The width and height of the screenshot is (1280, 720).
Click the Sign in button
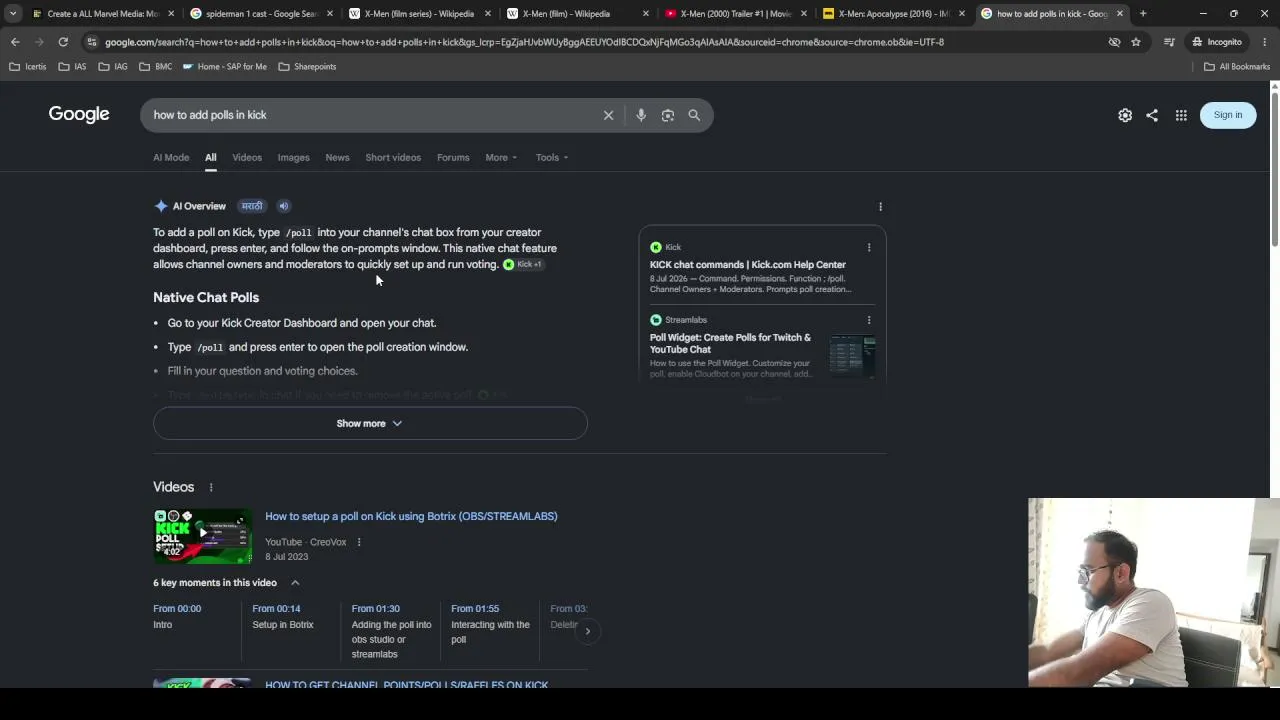(x=1228, y=115)
